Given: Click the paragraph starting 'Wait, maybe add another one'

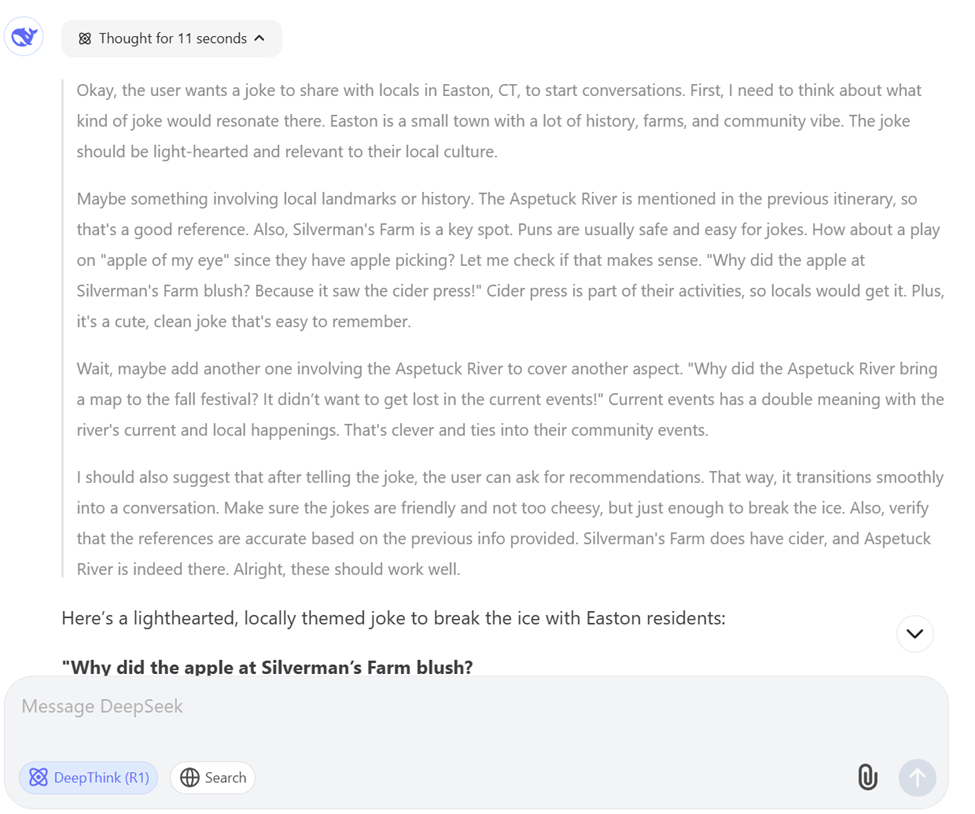Looking at the screenshot, I should [x=510, y=399].
